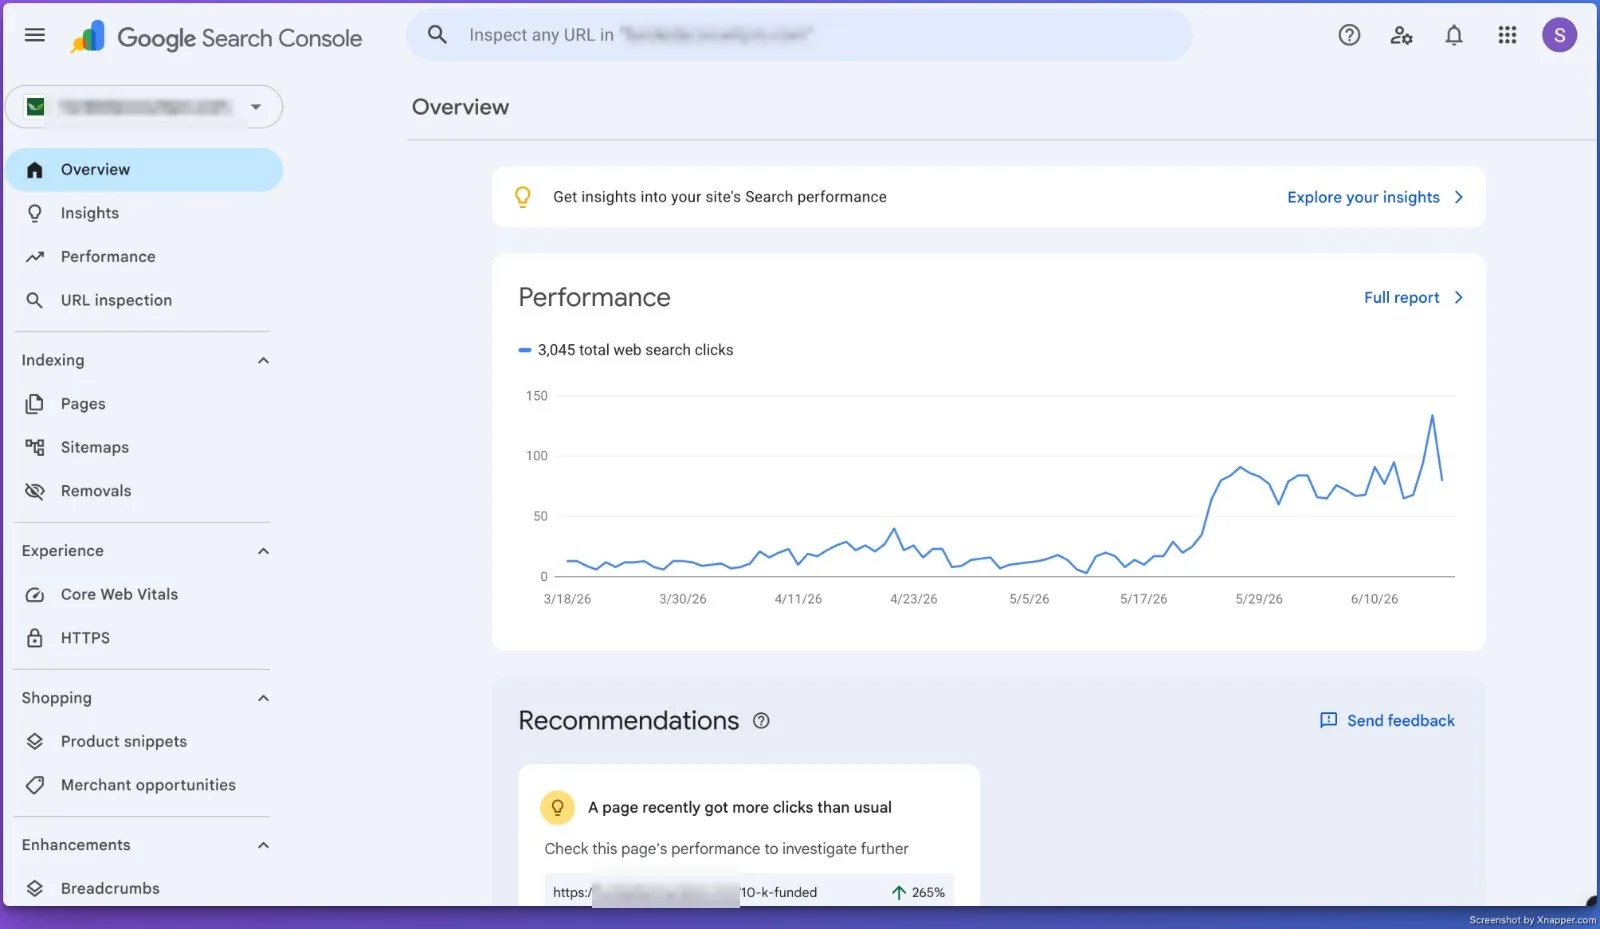Click the Overview home icon
1600x929 pixels.
35,170
